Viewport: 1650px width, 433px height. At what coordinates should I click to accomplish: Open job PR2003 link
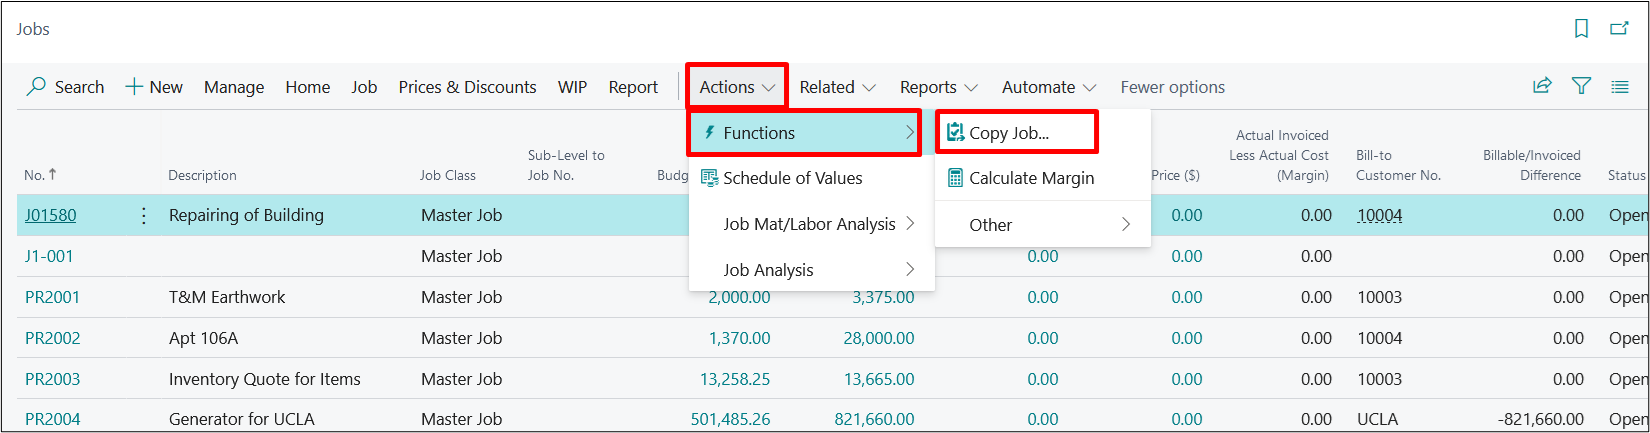(x=52, y=379)
